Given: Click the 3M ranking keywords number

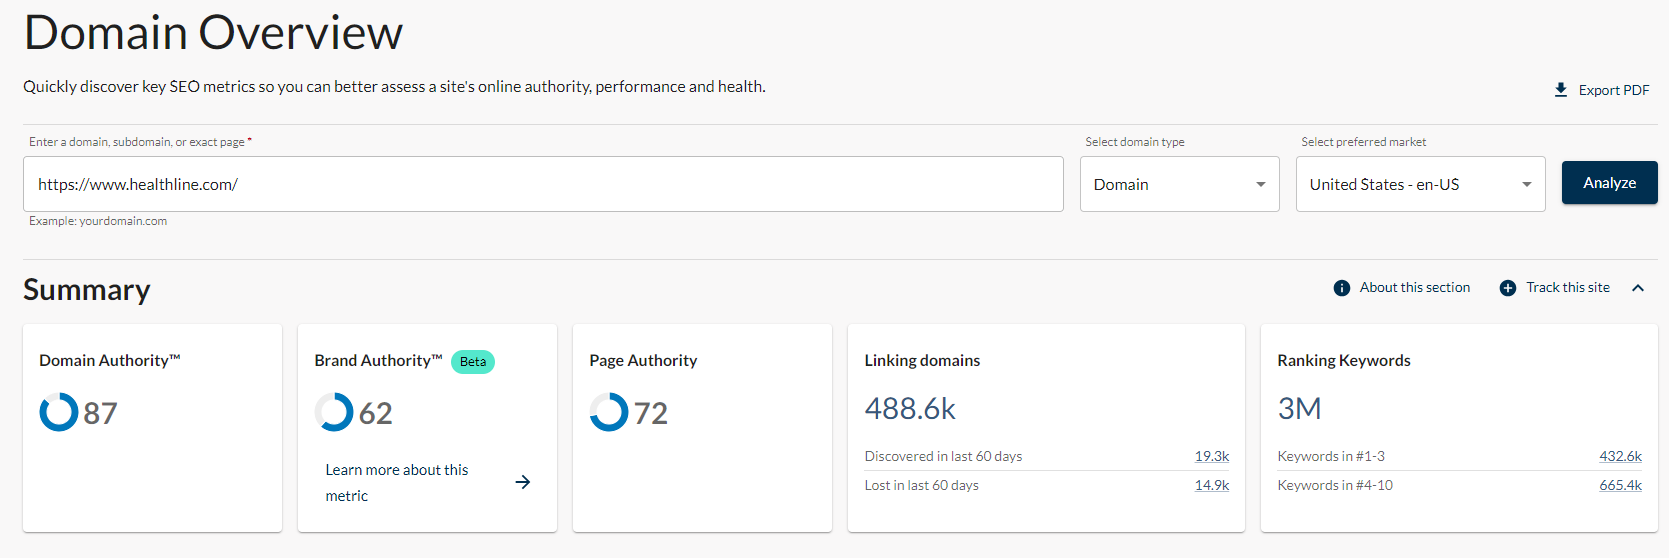Looking at the screenshot, I should tap(1299, 409).
